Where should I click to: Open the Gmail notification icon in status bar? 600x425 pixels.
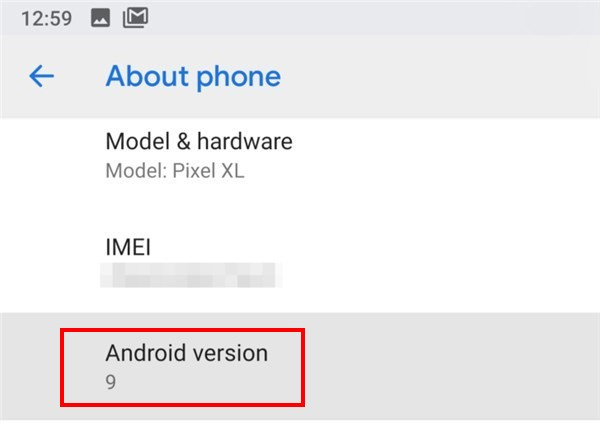(135, 18)
